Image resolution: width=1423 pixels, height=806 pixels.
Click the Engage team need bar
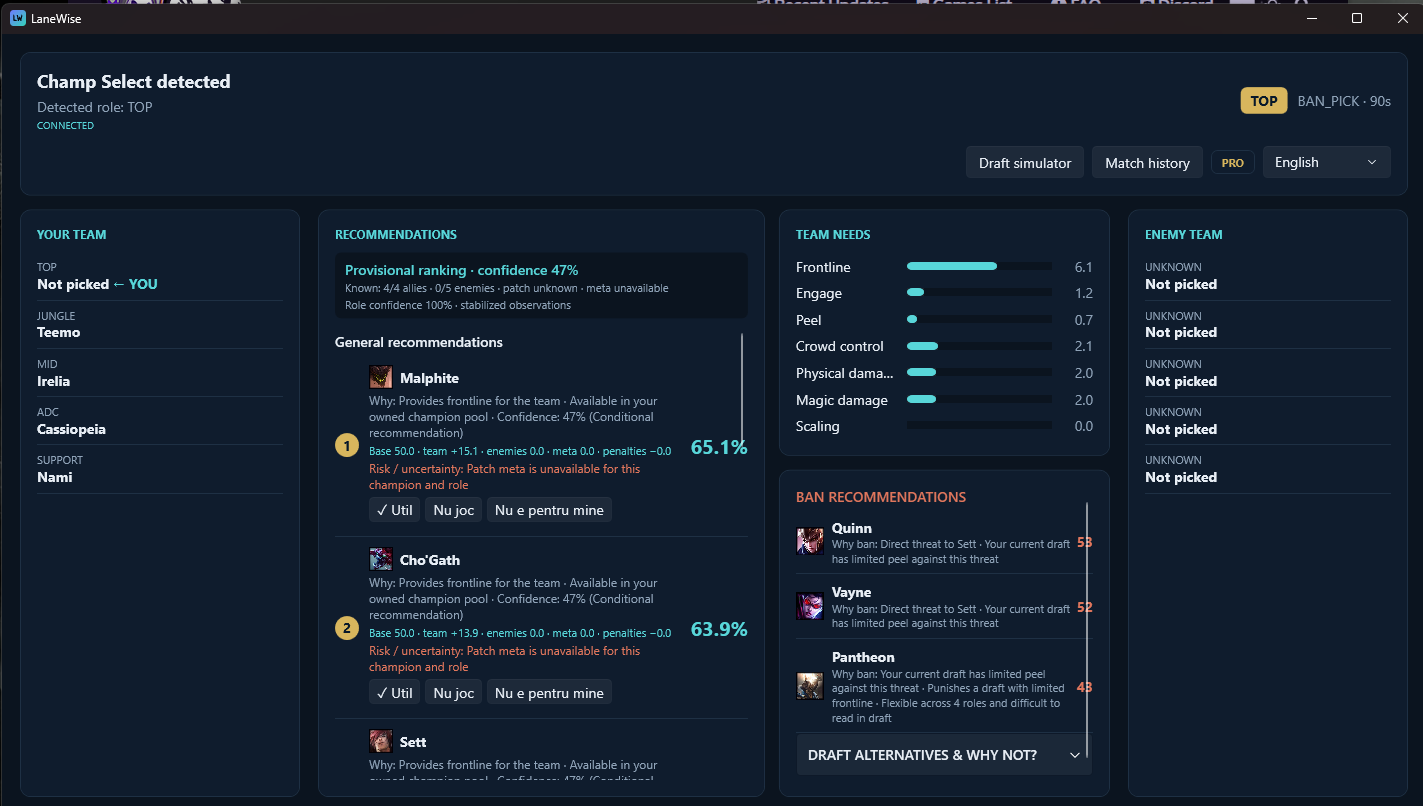click(x=979, y=292)
